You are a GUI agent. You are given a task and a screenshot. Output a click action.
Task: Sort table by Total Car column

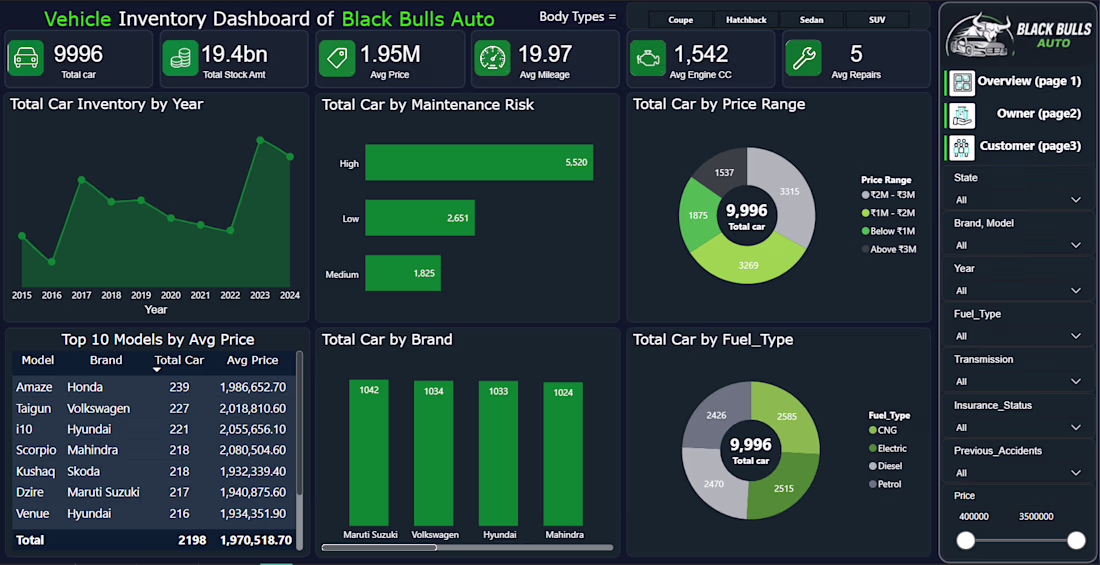pos(179,361)
